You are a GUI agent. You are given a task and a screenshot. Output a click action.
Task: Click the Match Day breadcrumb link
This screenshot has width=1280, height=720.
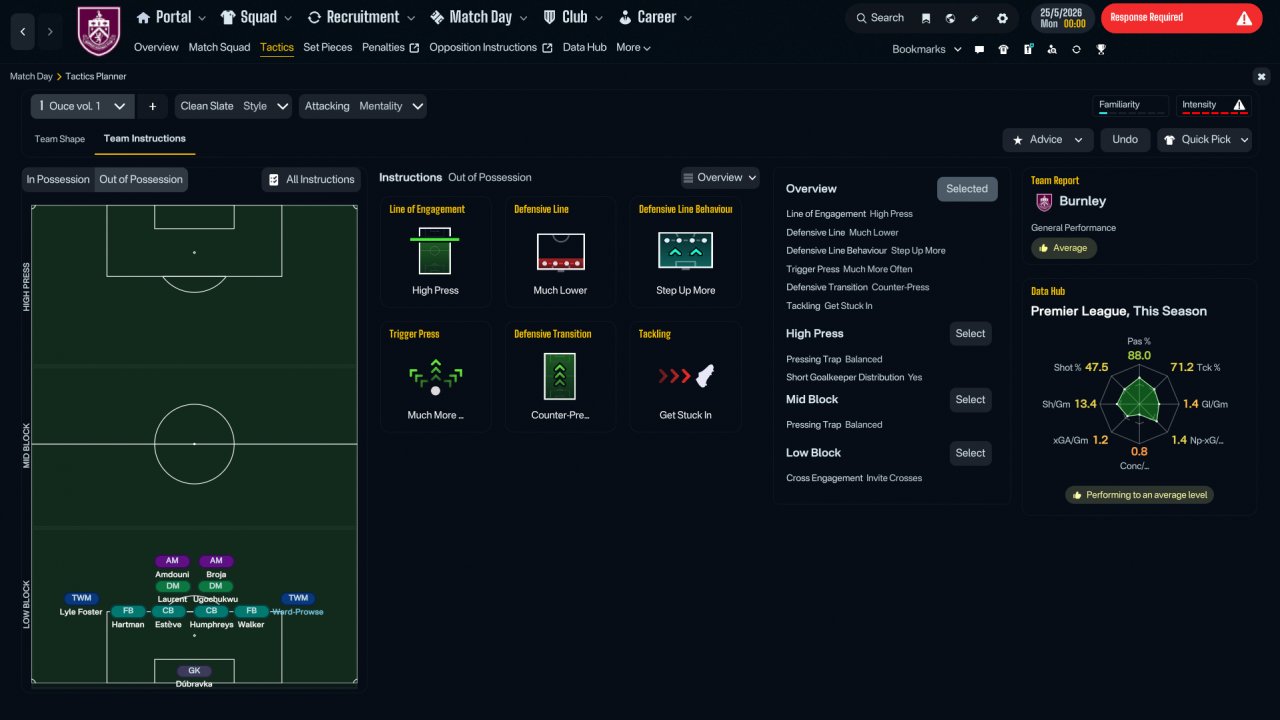pos(31,76)
